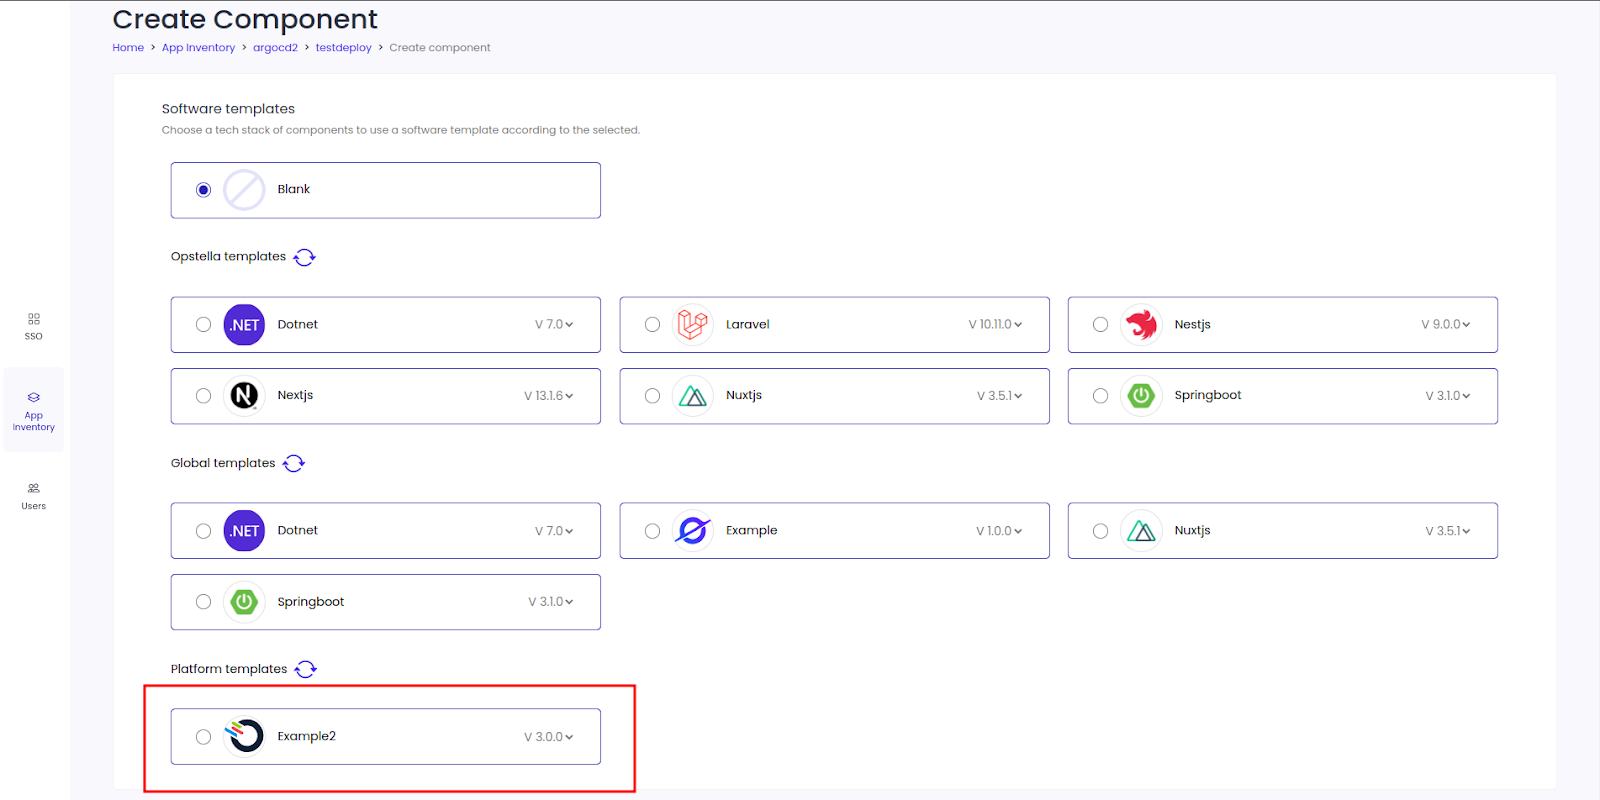
Task: Click the 'Create Component' page title
Action: pos(245,20)
